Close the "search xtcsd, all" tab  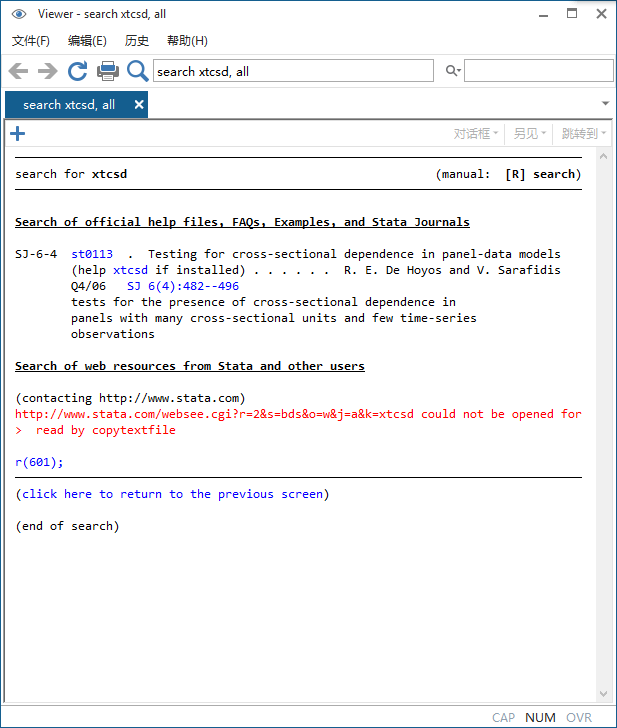pos(139,104)
